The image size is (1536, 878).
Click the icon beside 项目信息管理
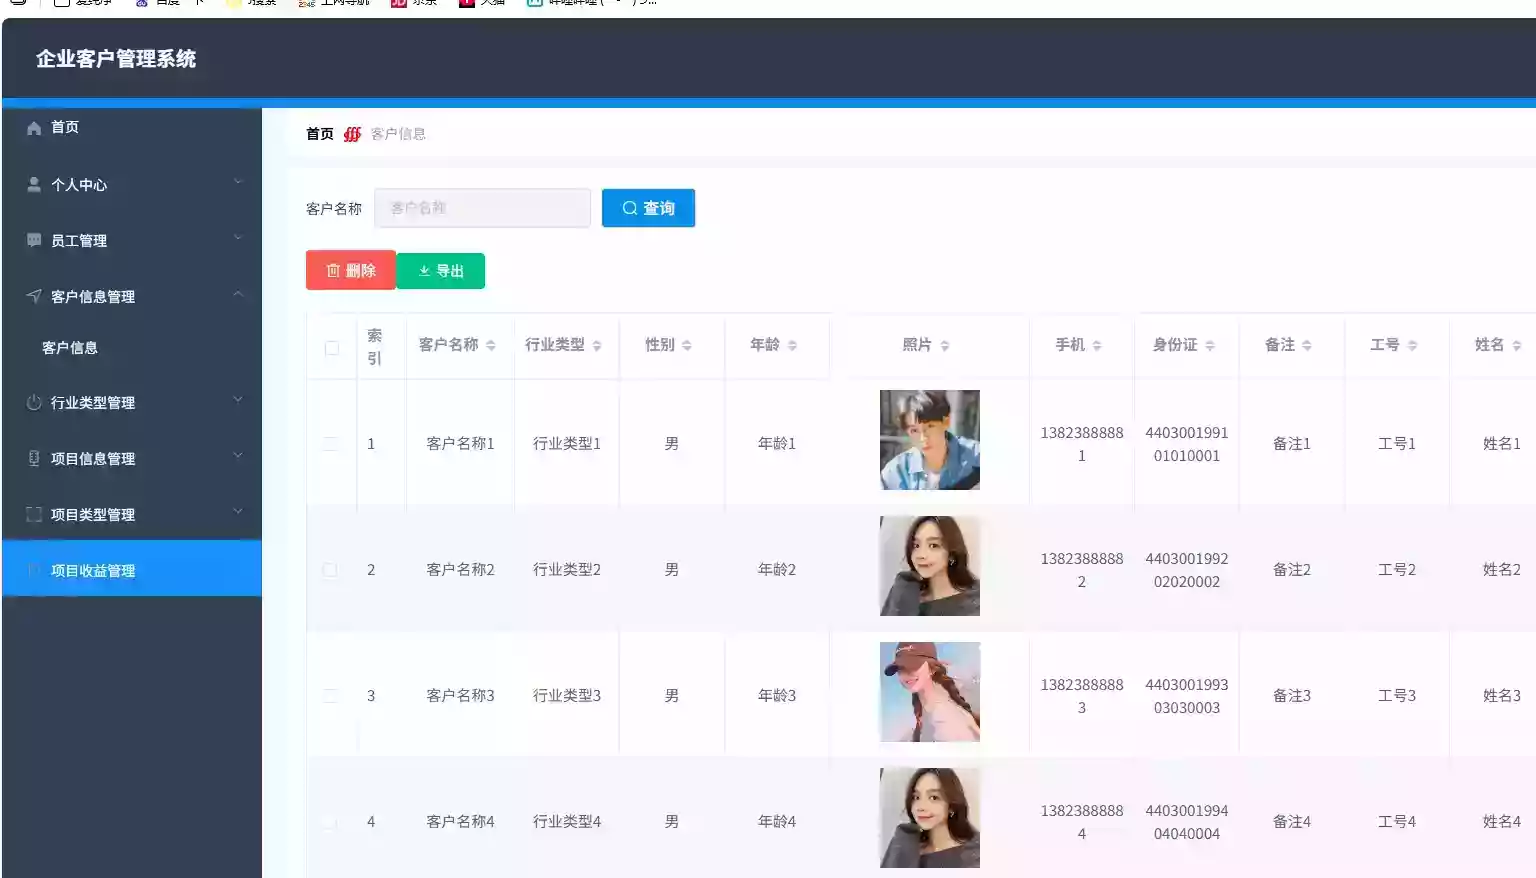click(33, 458)
